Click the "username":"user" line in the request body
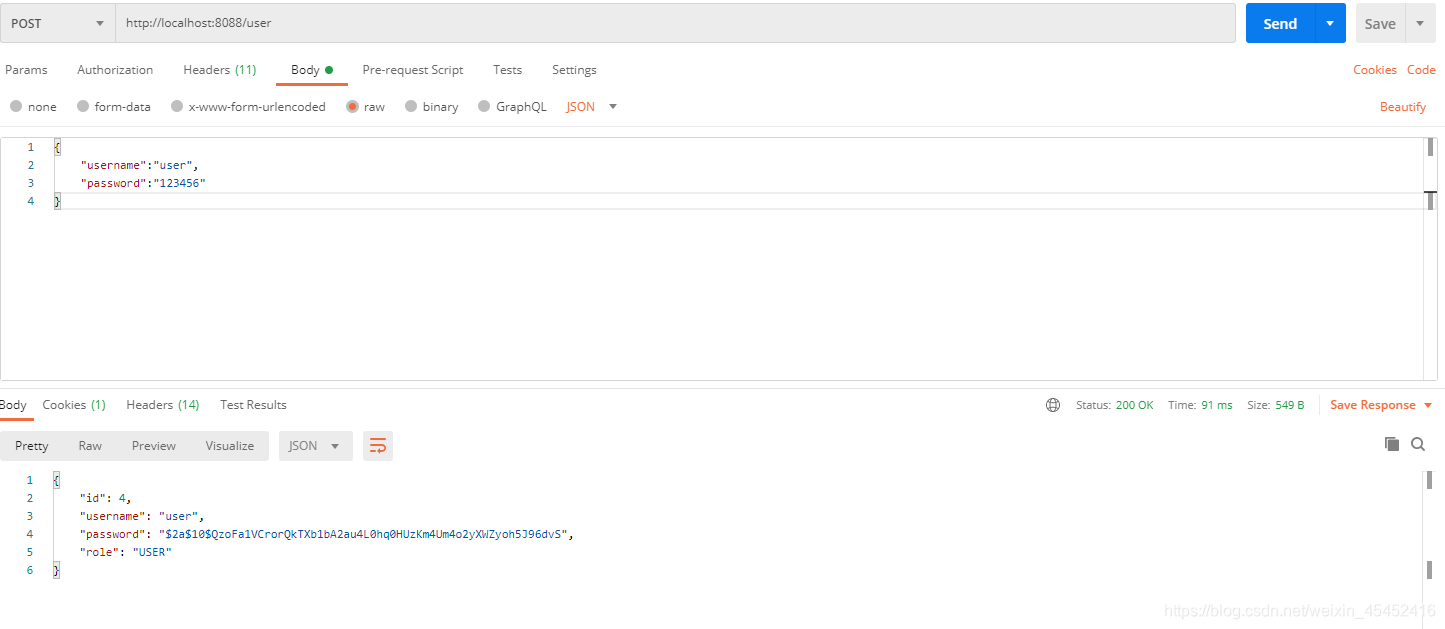 tap(140, 165)
